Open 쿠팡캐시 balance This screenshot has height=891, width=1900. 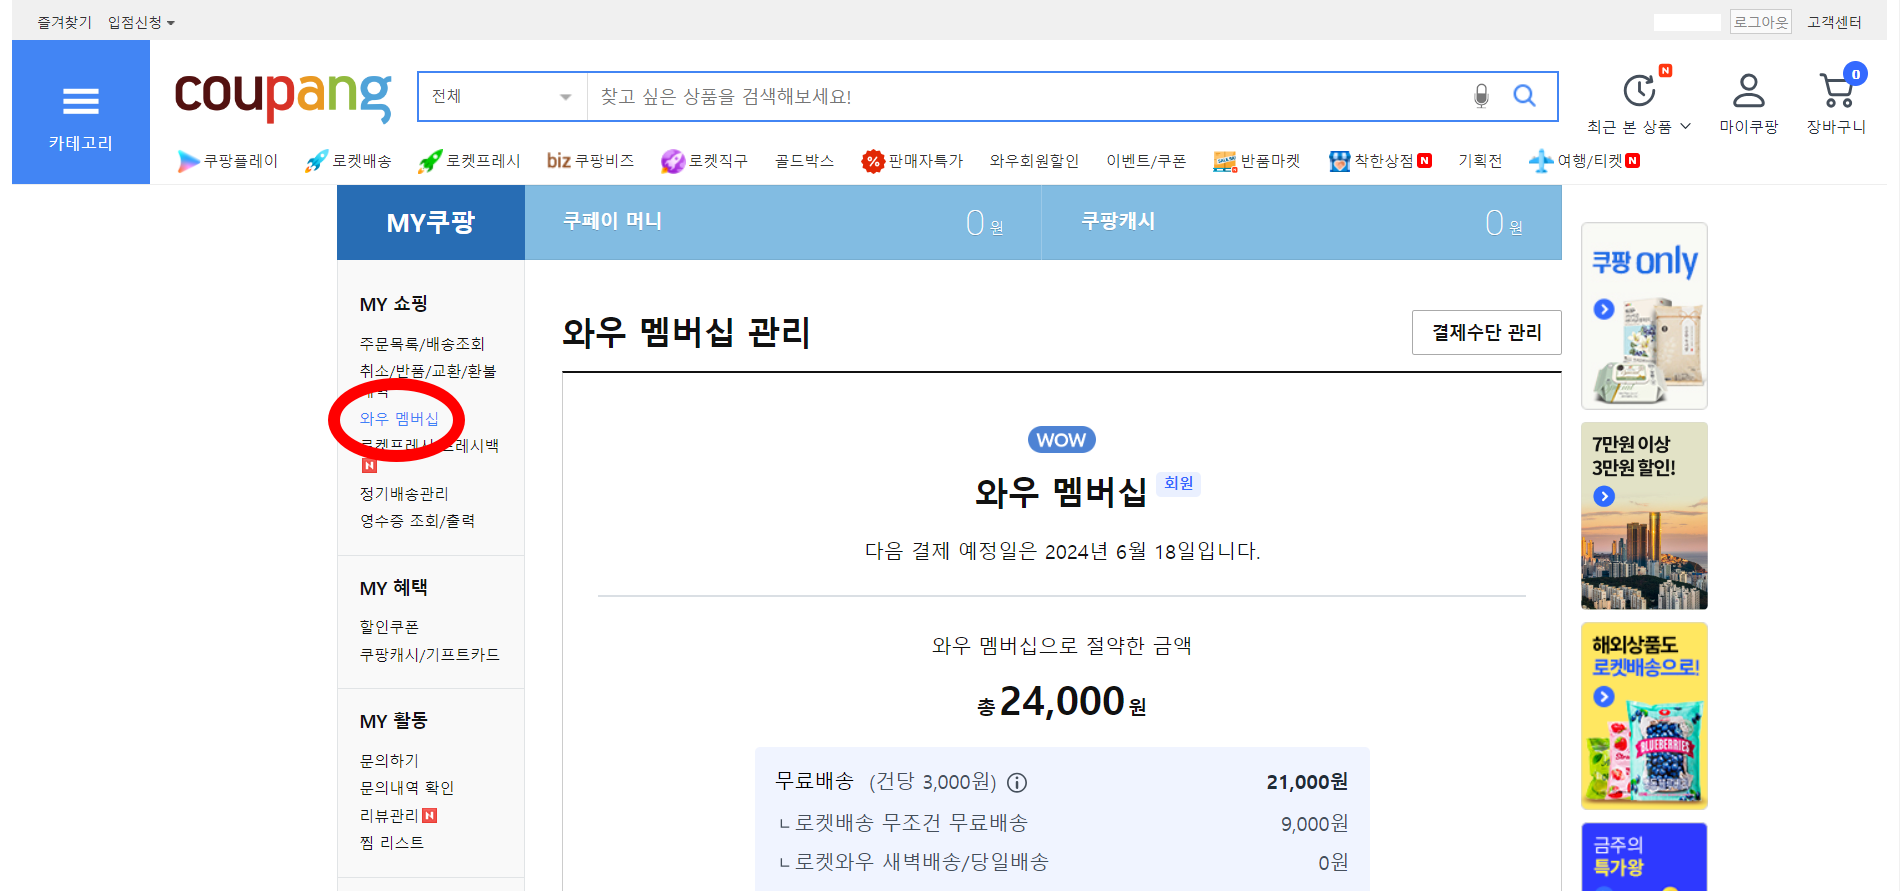tap(1302, 222)
